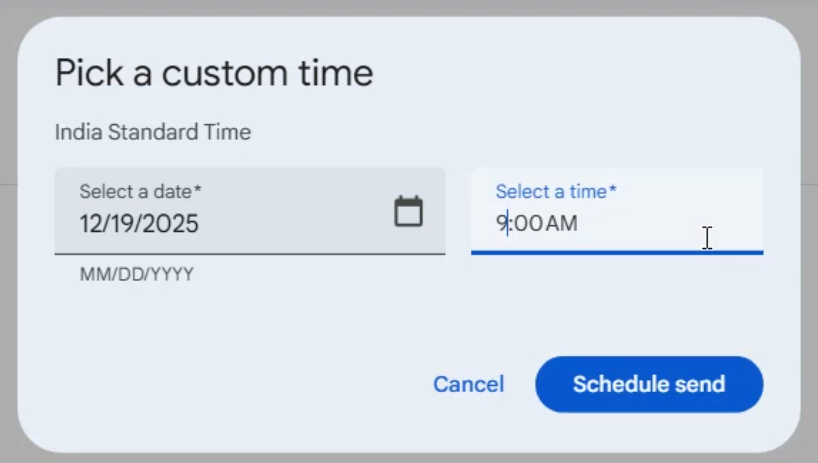Click the AM text in time field
This screenshot has width=818, height=463.
[x=562, y=223]
